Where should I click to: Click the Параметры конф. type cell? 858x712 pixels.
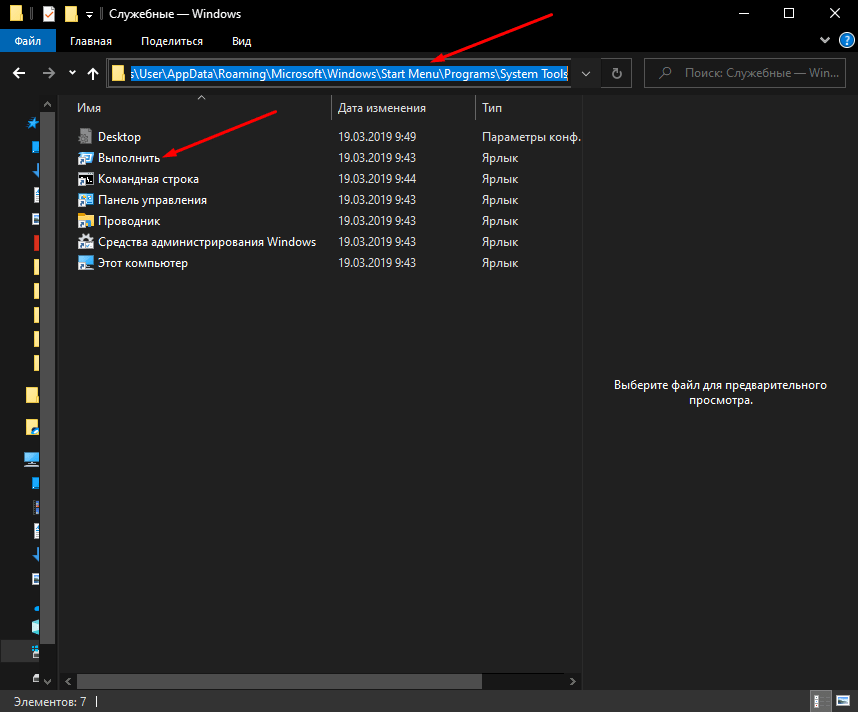click(531, 137)
